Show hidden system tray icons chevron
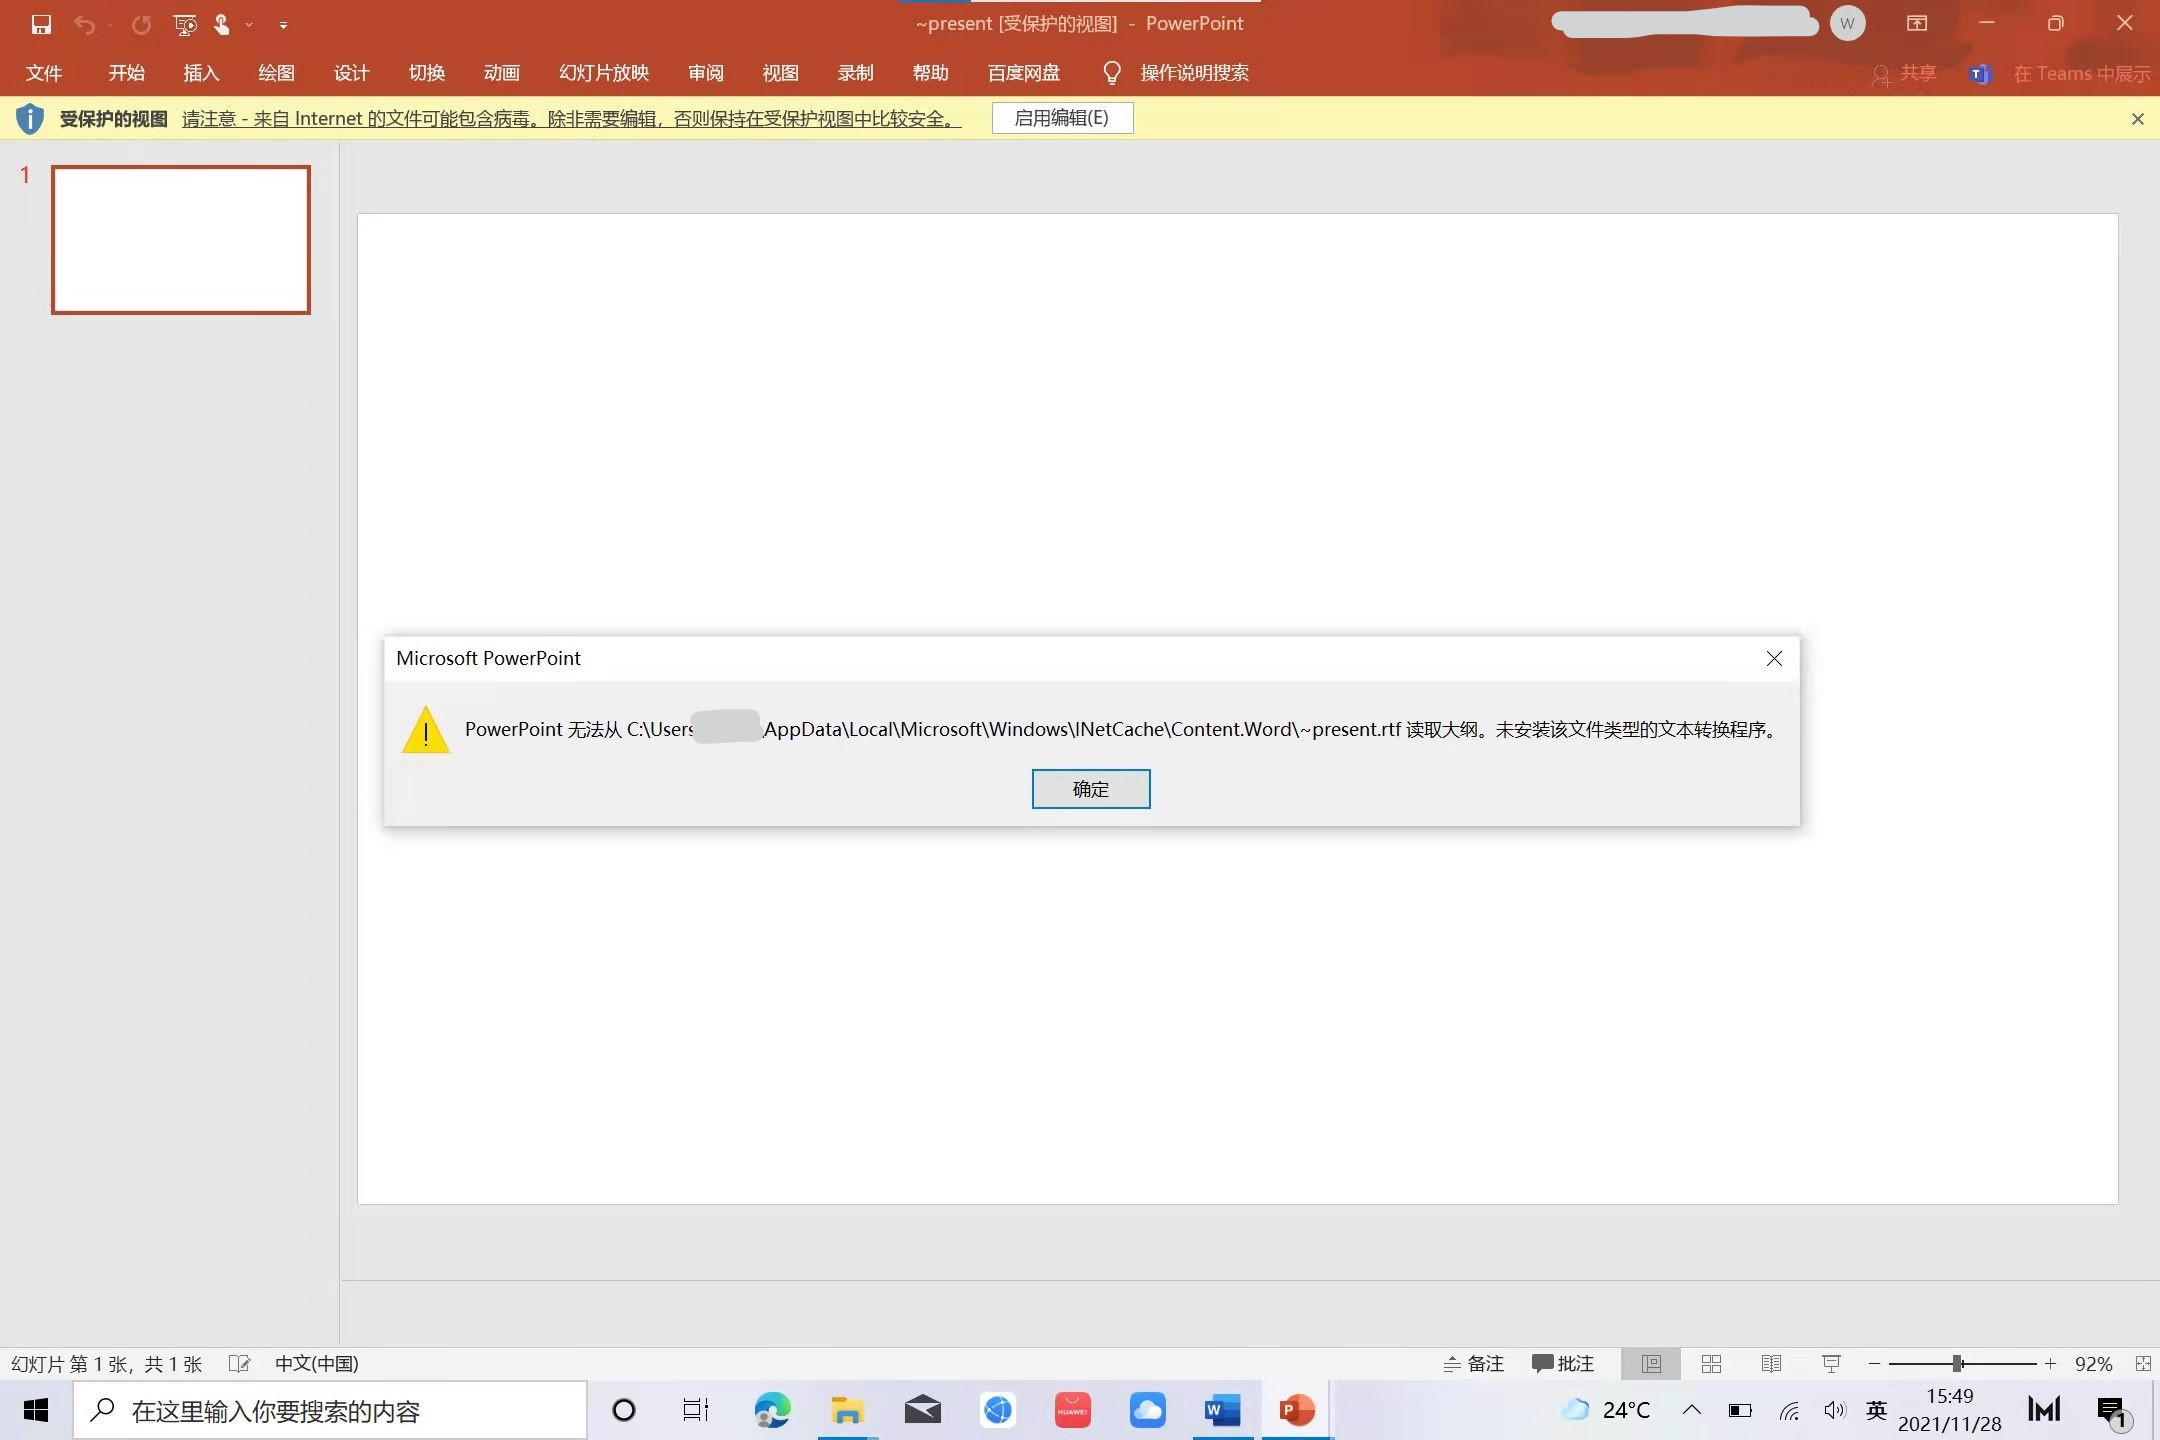Image resolution: width=2160 pixels, height=1440 pixels. pyautogui.click(x=1692, y=1410)
